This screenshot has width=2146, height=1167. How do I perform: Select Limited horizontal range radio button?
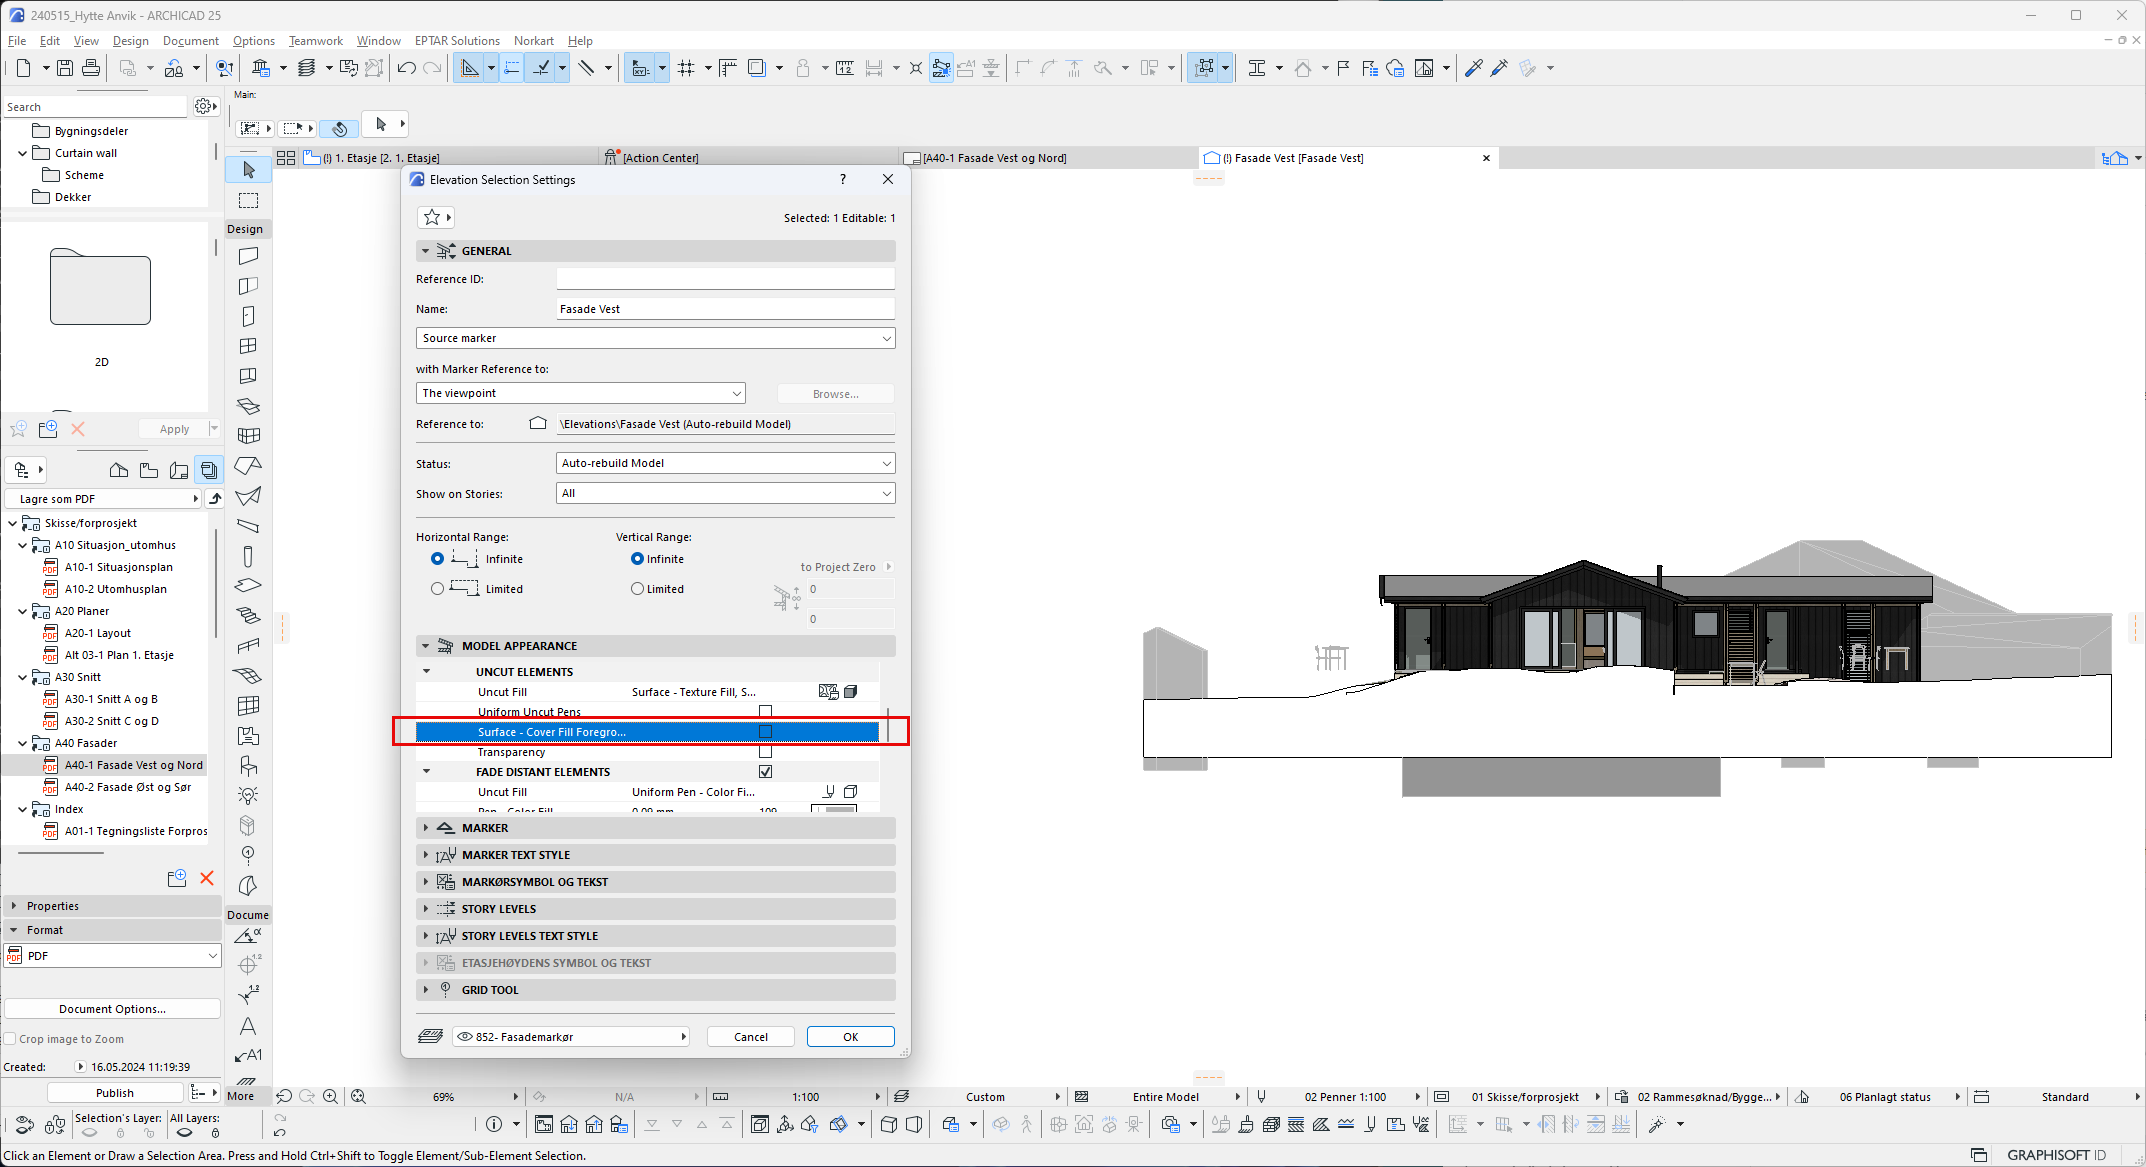(437, 589)
